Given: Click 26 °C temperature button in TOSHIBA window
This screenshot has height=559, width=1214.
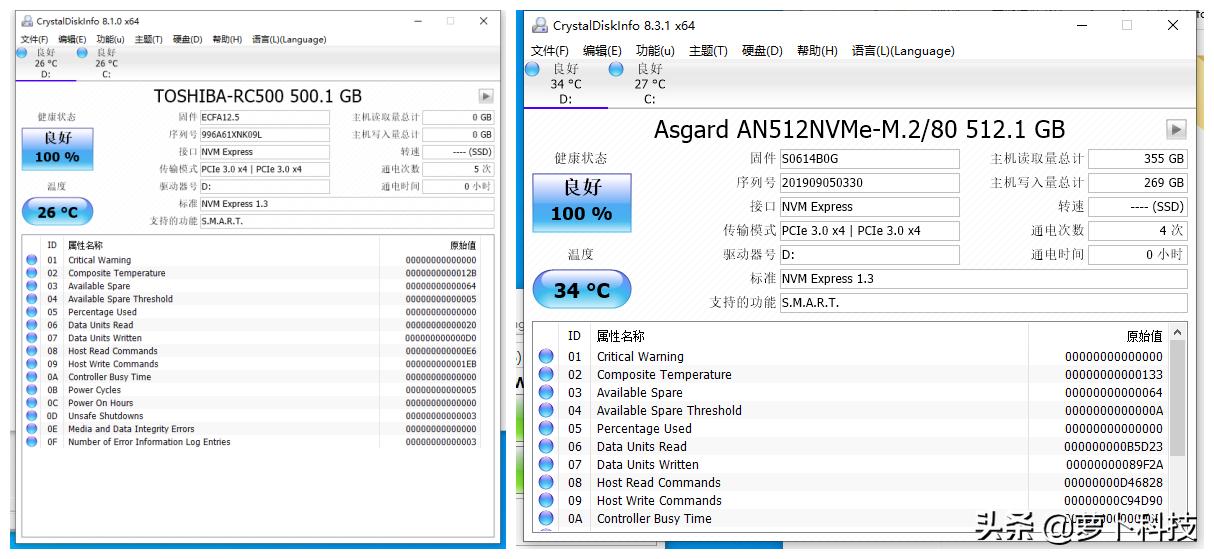Looking at the screenshot, I should pyautogui.click(x=57, y=212).
